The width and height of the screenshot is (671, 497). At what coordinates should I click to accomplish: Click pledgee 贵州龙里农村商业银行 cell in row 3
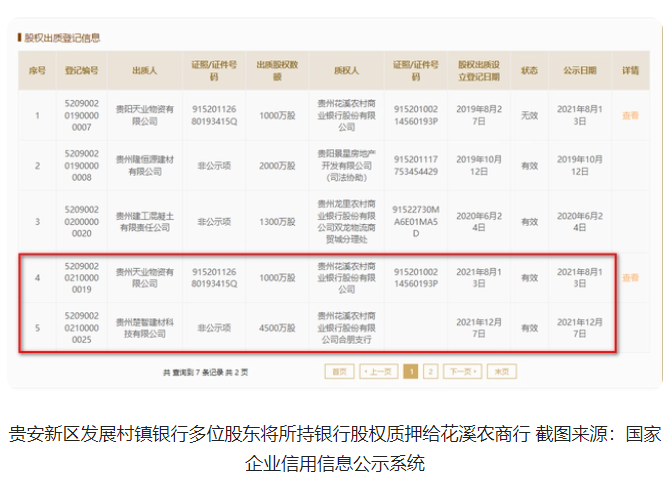(x=346, y=222)
